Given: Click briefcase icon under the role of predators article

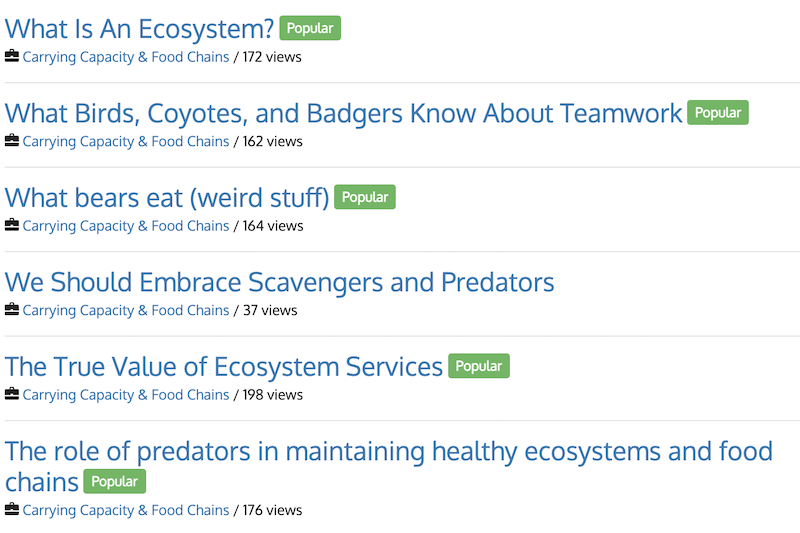Looking at the screenshot, I should pyautogui.click(x=12, y=510).
